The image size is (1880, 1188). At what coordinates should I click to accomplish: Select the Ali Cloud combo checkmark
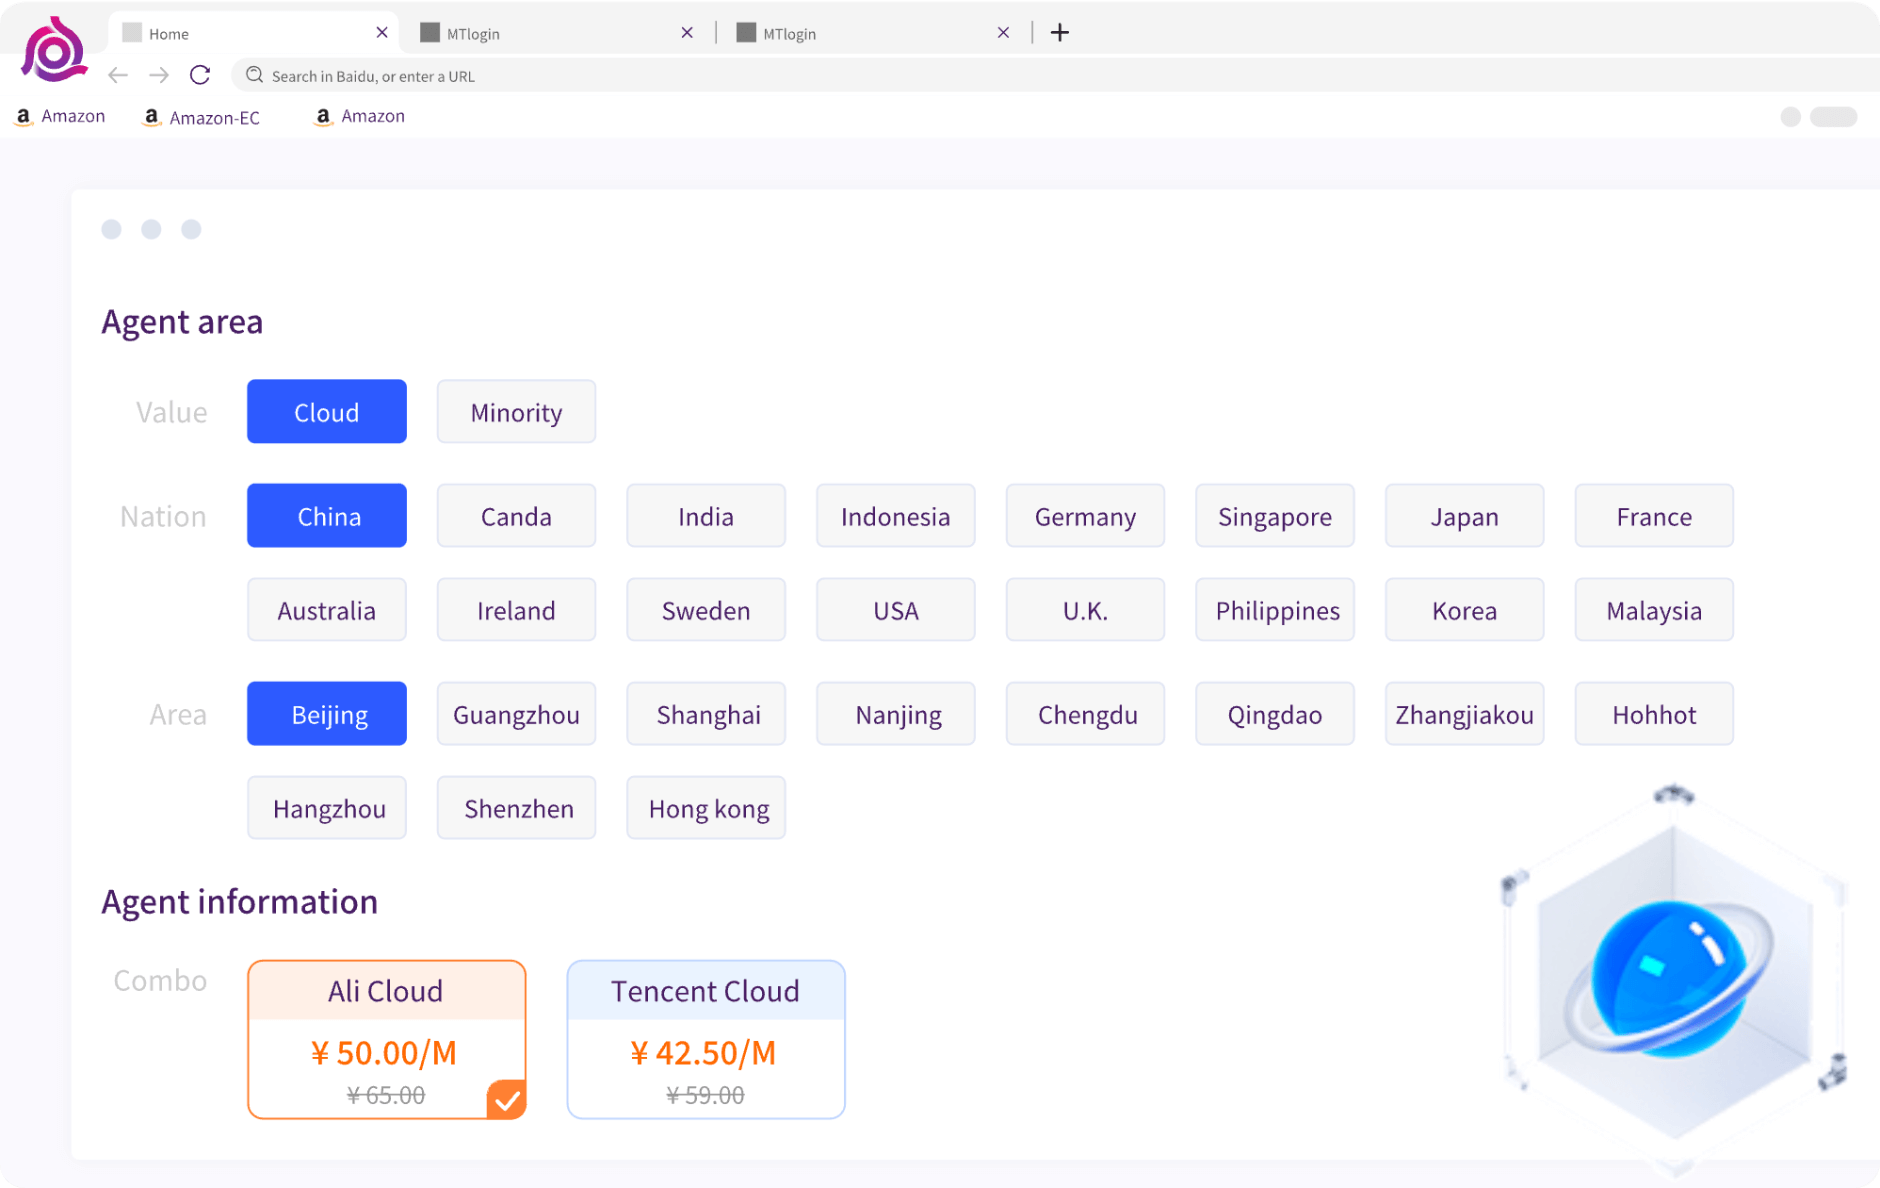coord(506,1099)
